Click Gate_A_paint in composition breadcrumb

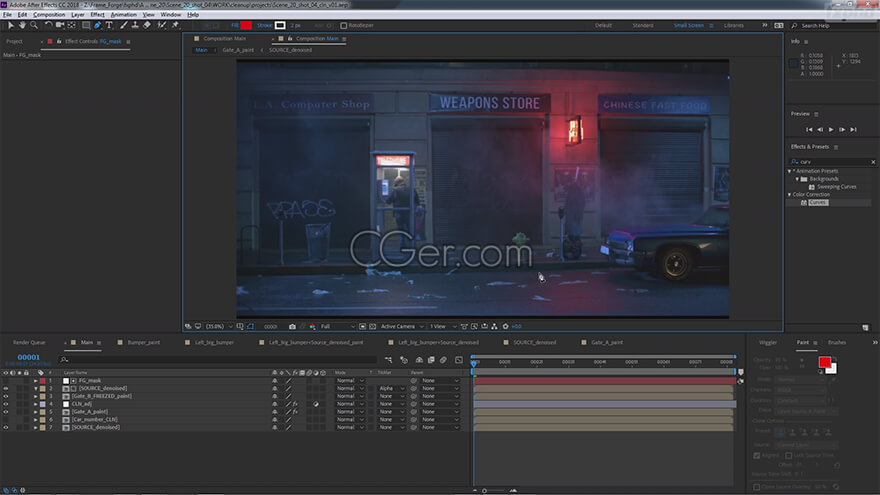[238, 50]
